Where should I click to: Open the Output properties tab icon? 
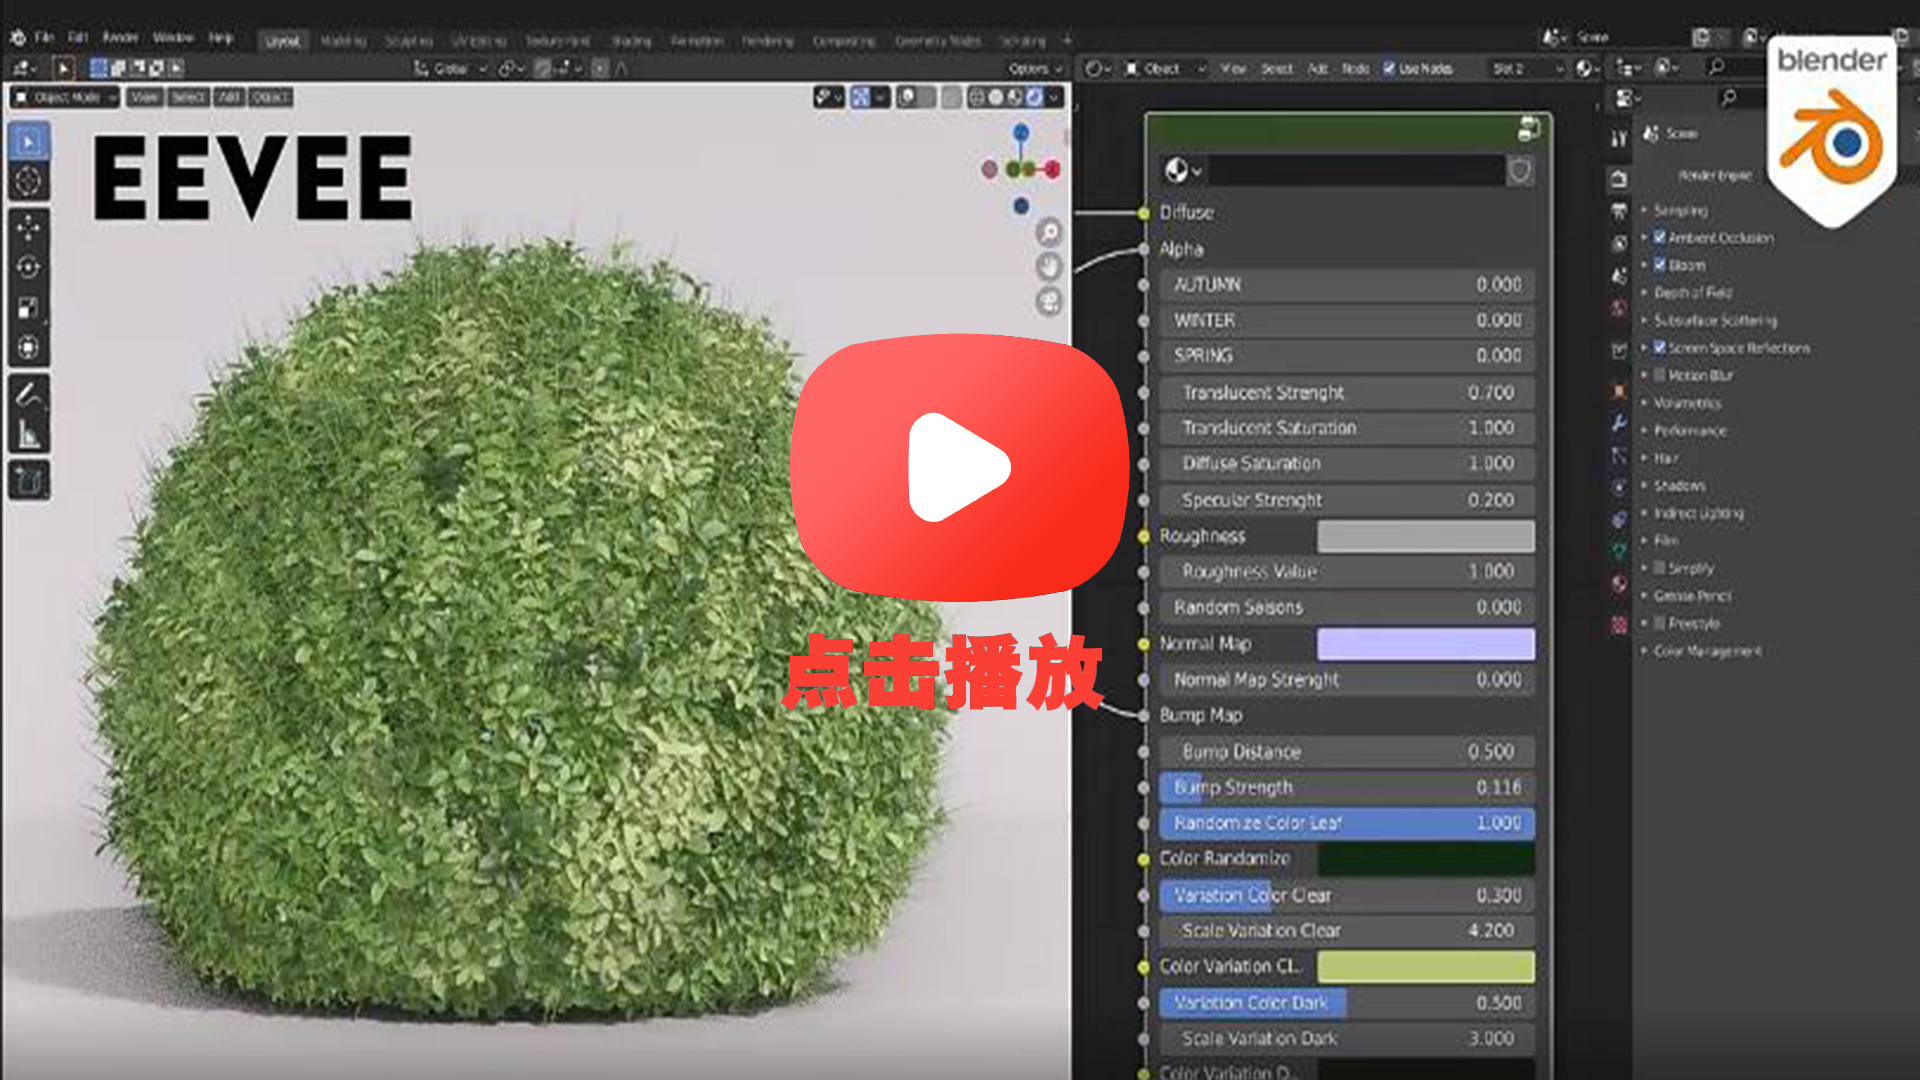coord(1619,211)
